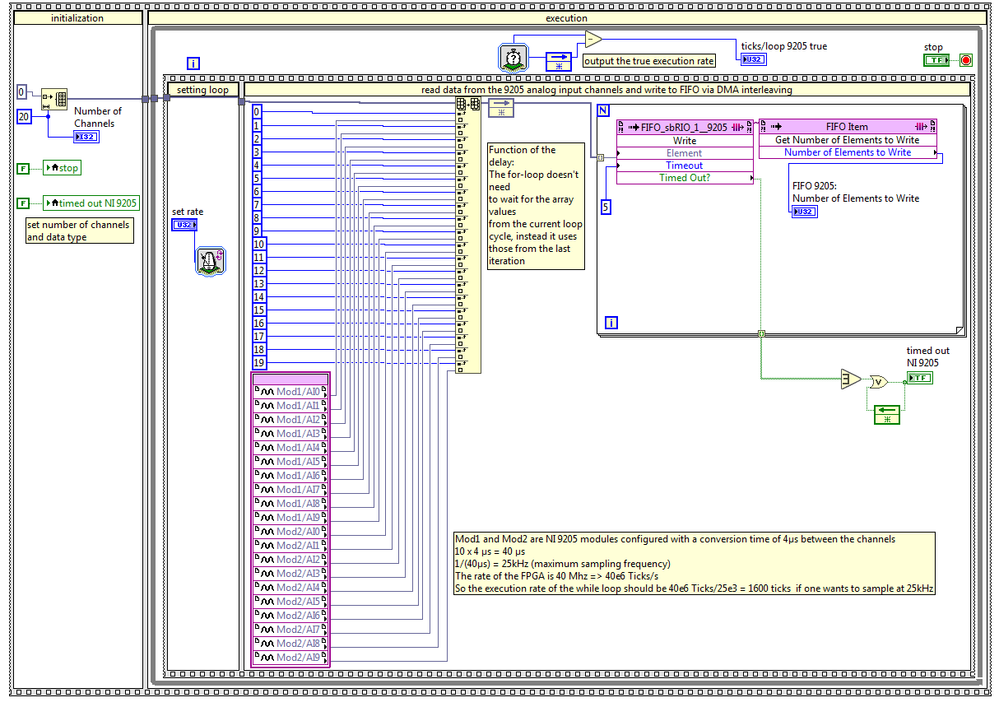The height and width of the screenshot is (703, 999).
Task: Select the numeric constant 20
Action: (x=24, y=117)
